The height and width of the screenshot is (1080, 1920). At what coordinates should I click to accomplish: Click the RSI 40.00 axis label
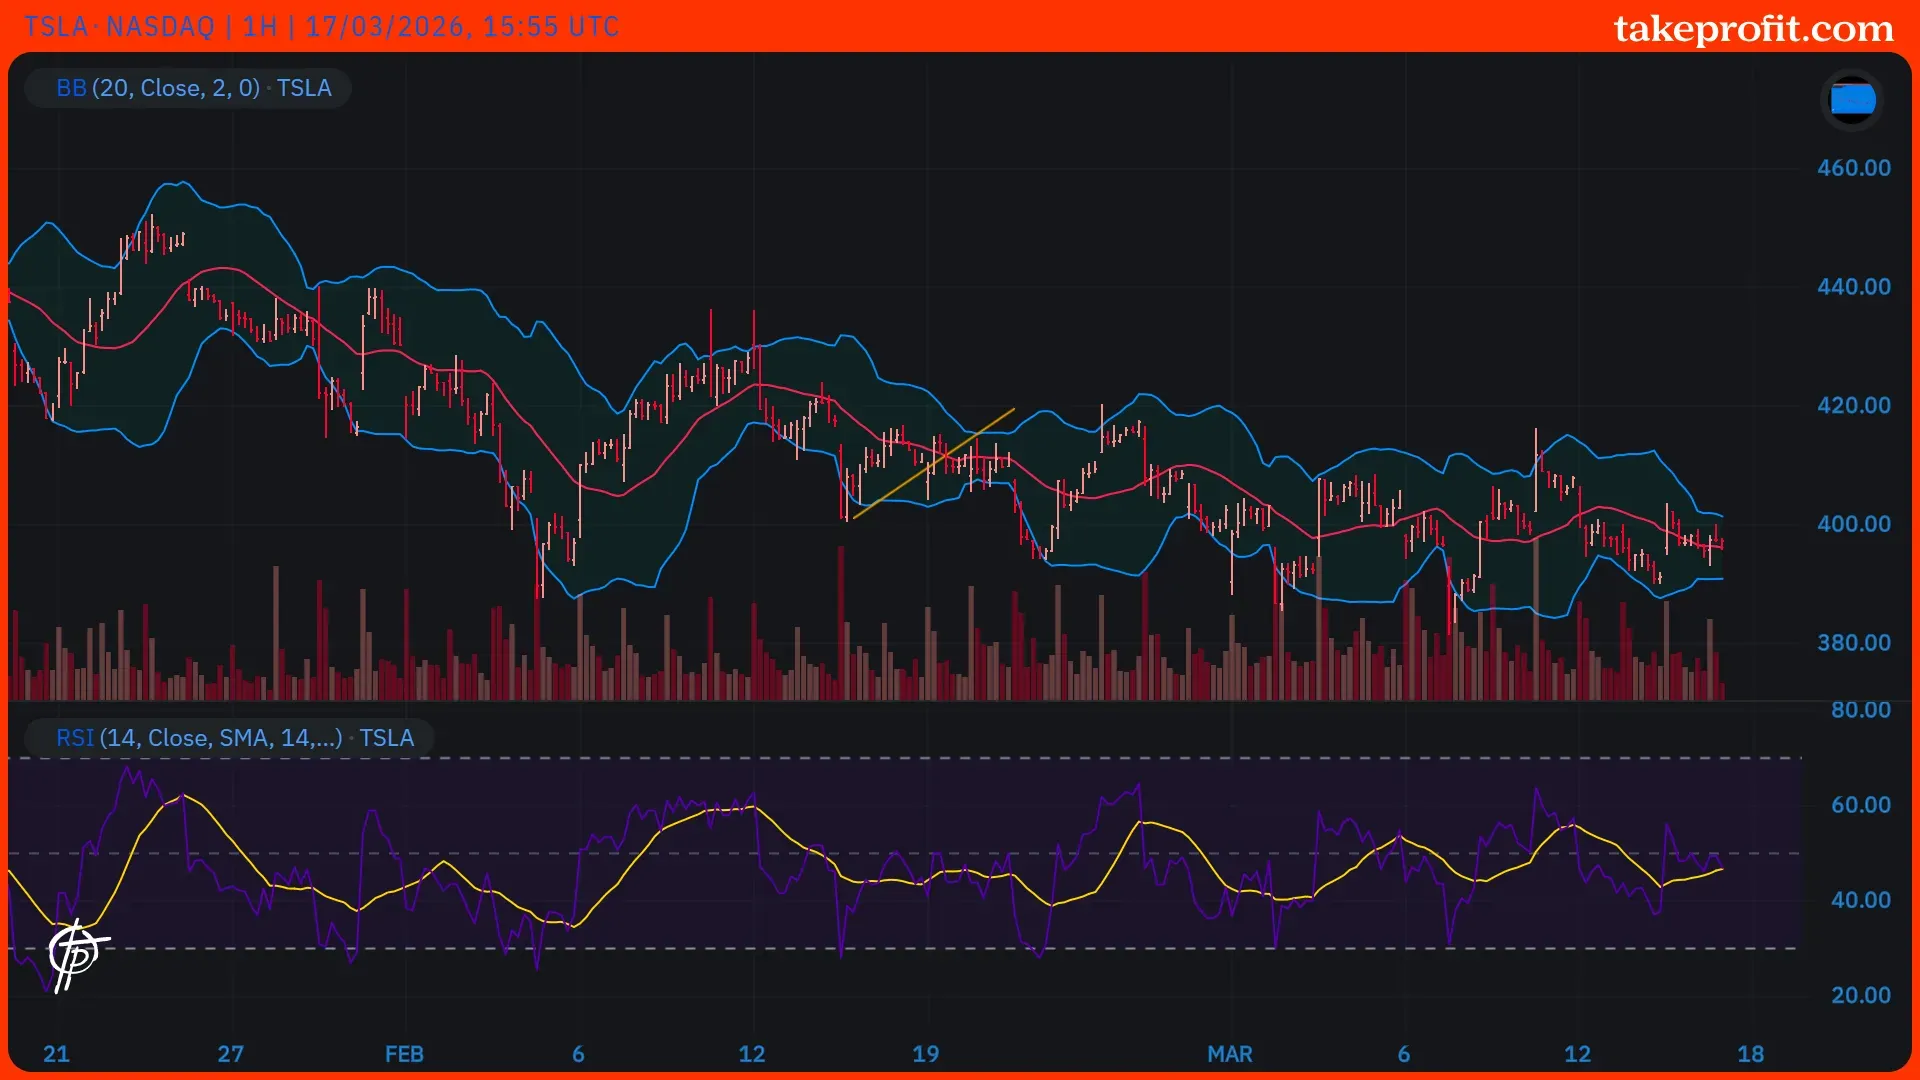pyautogui.click(x=1860, y=900)
